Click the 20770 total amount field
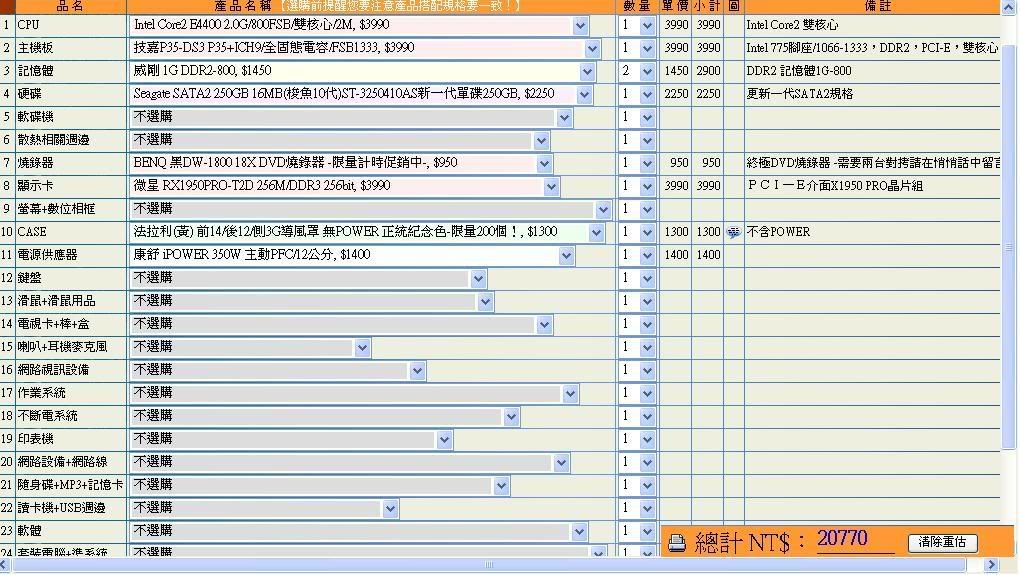The height and width of the screenshot is (575, 1020). (x=855, y=541)
